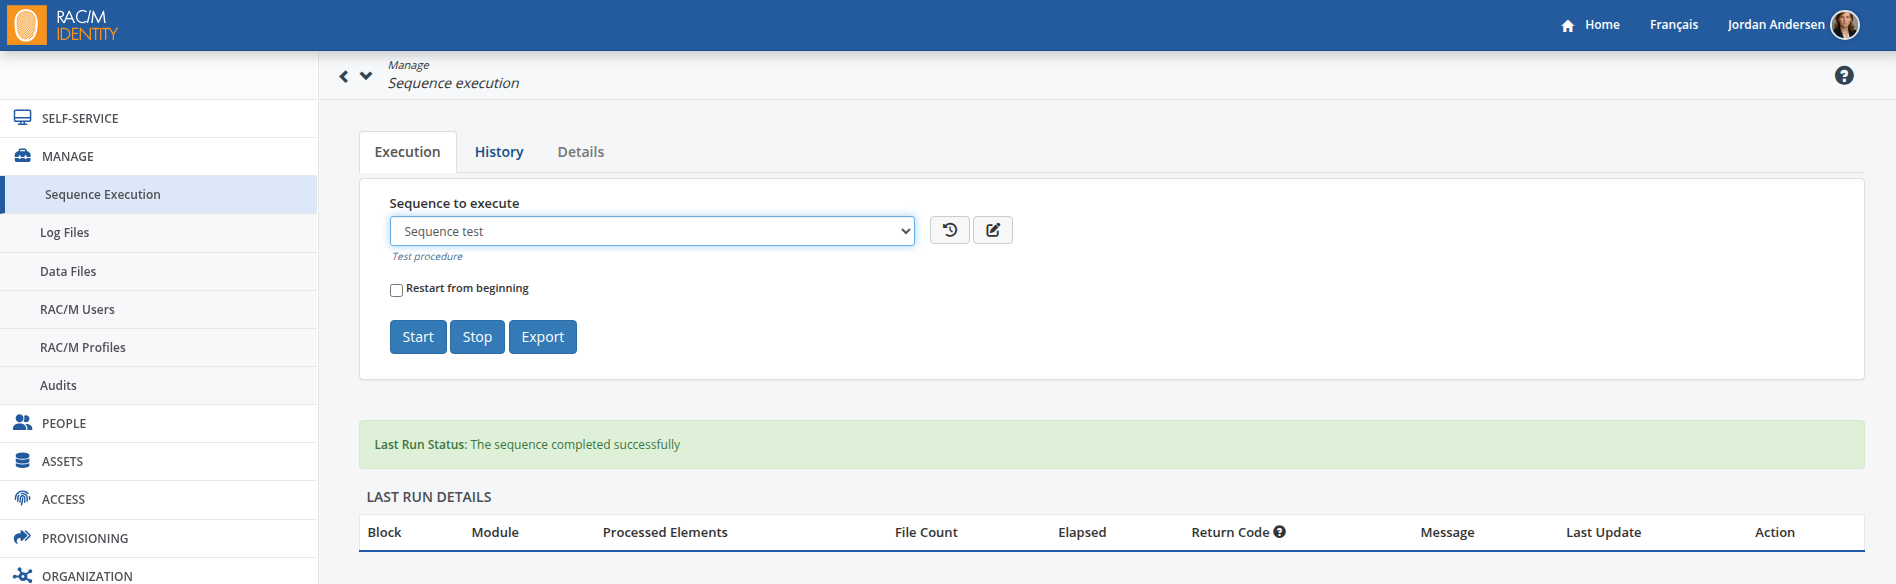The width and height of the screenshot is (1896, 584).
Task: Click the Block column header
Action: coord(384,532)
